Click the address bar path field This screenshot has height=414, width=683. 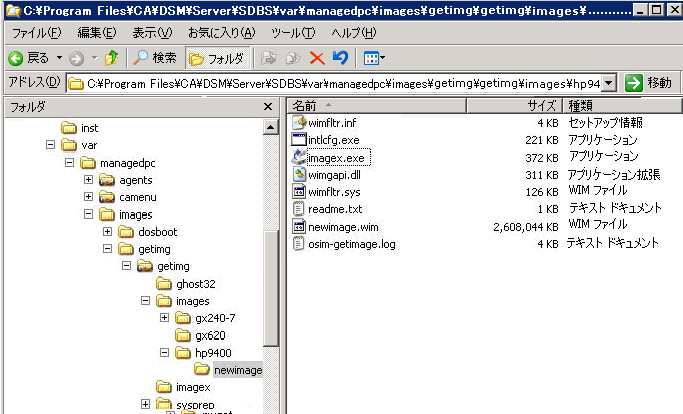click(334, 83)
